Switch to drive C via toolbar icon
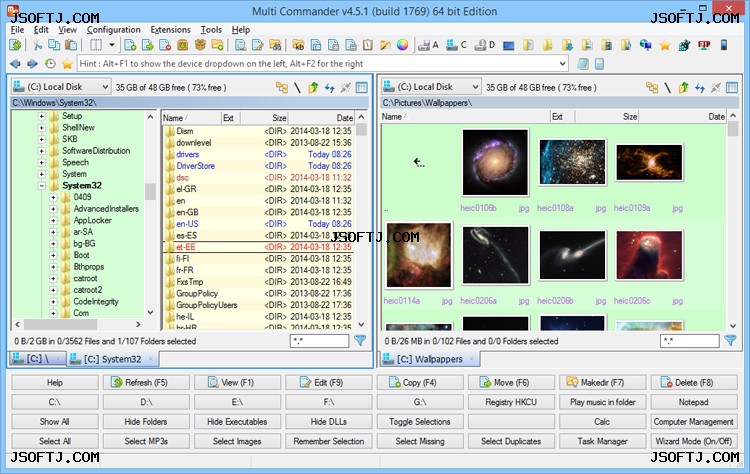 coord(456,45)
